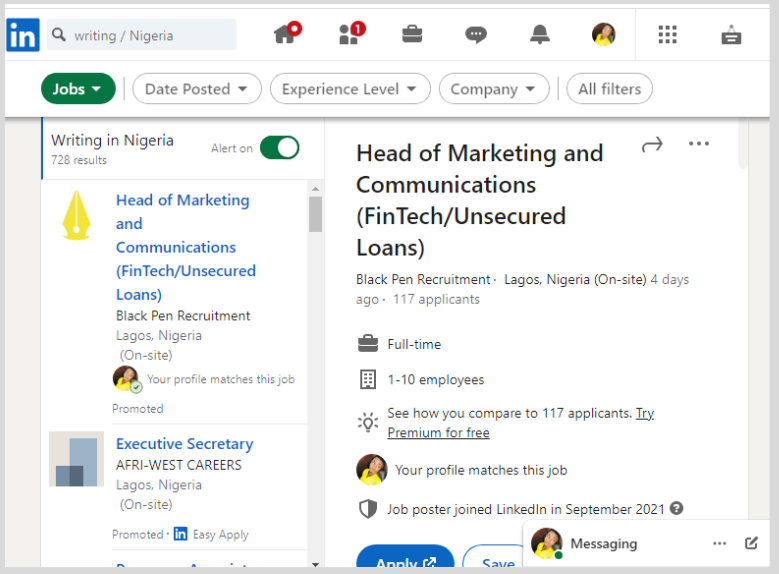The height and width of the screenshot is (574, 779).
Task: Click the job list scroll down arrow
Action: pos(315,564)
